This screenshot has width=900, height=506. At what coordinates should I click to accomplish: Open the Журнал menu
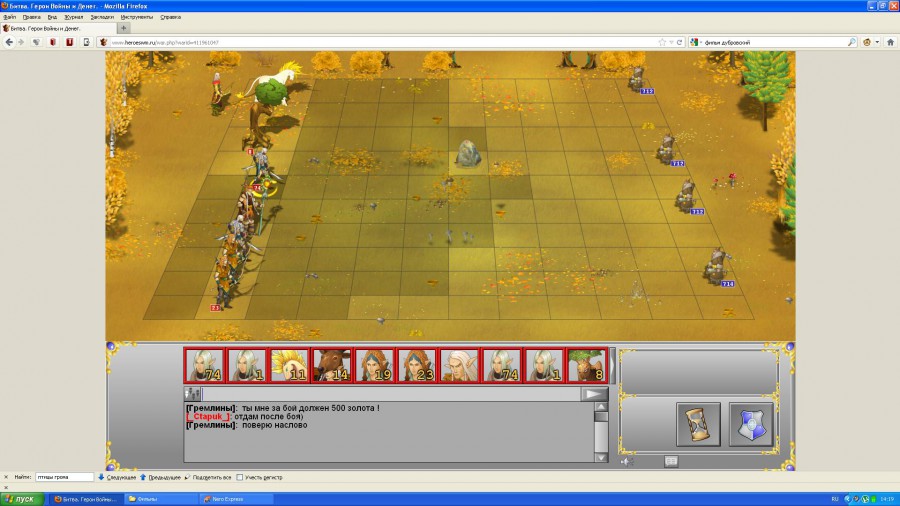(74, 17)
